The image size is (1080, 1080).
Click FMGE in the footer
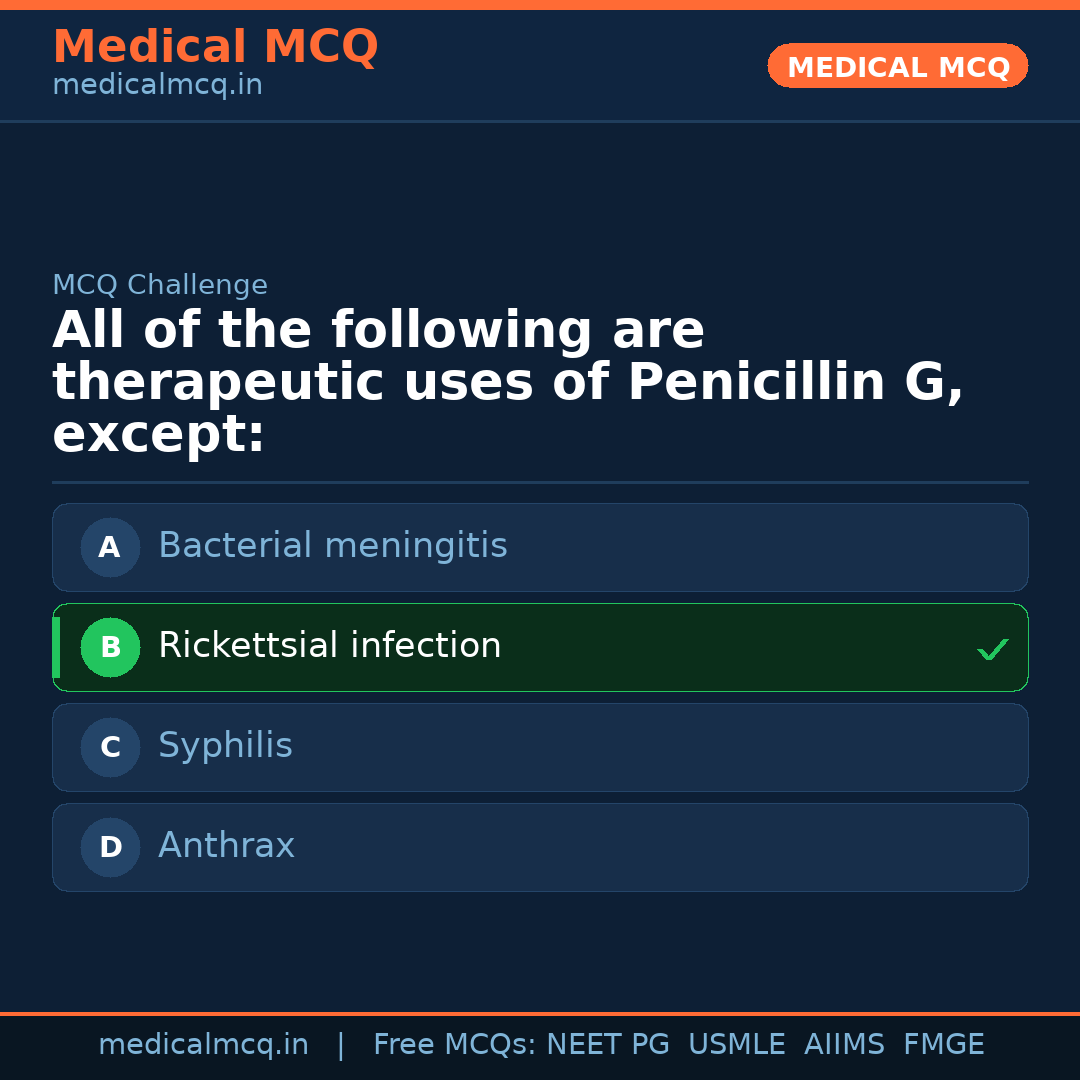[x=943, y=1045]
